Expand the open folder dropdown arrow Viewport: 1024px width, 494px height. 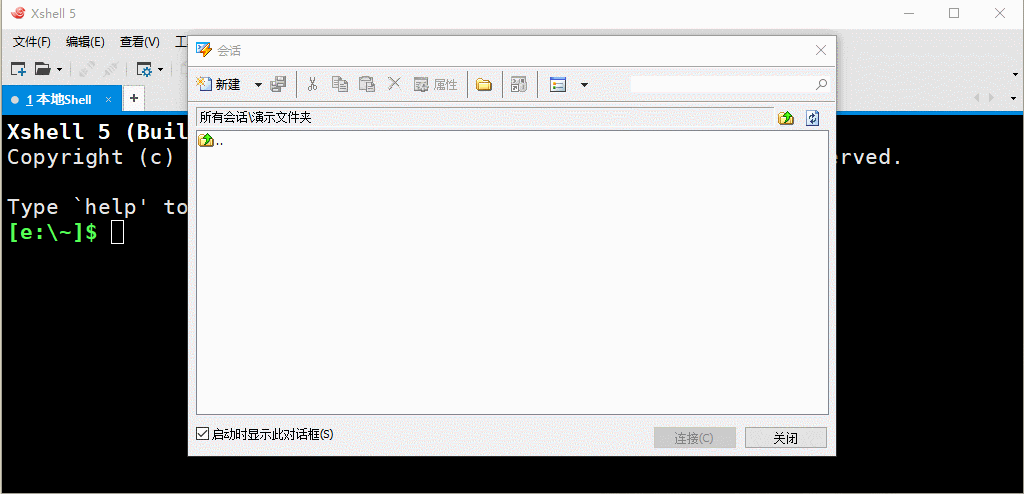coord(59,69)
